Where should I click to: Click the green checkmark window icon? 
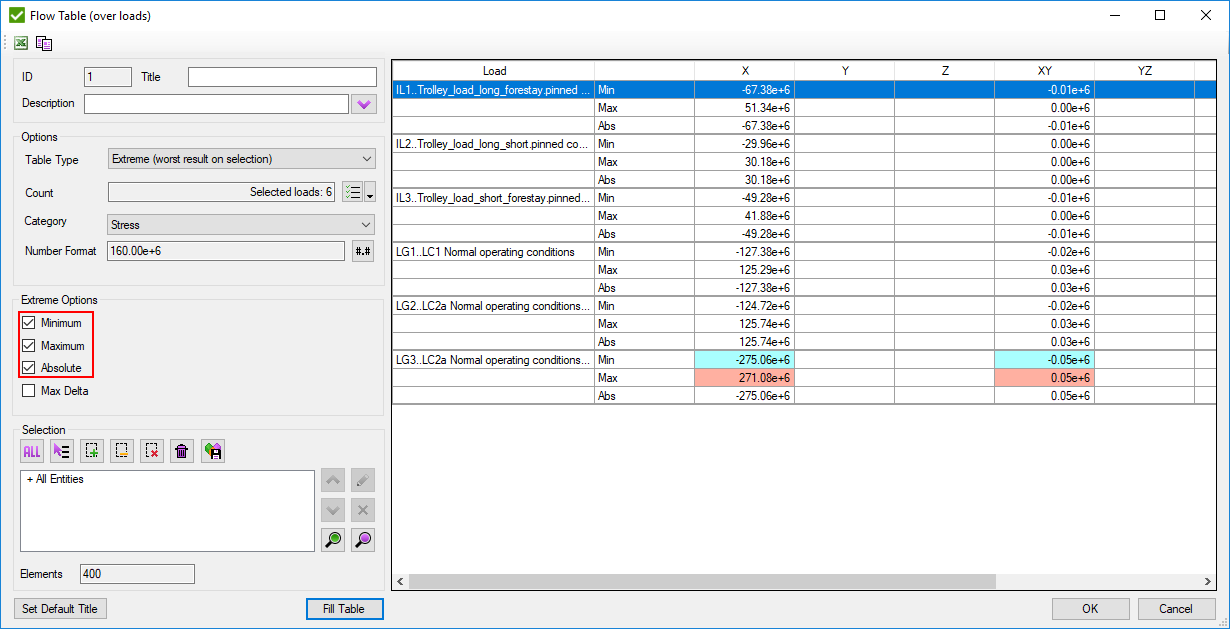pyautogui.click(x=16, y=16)
